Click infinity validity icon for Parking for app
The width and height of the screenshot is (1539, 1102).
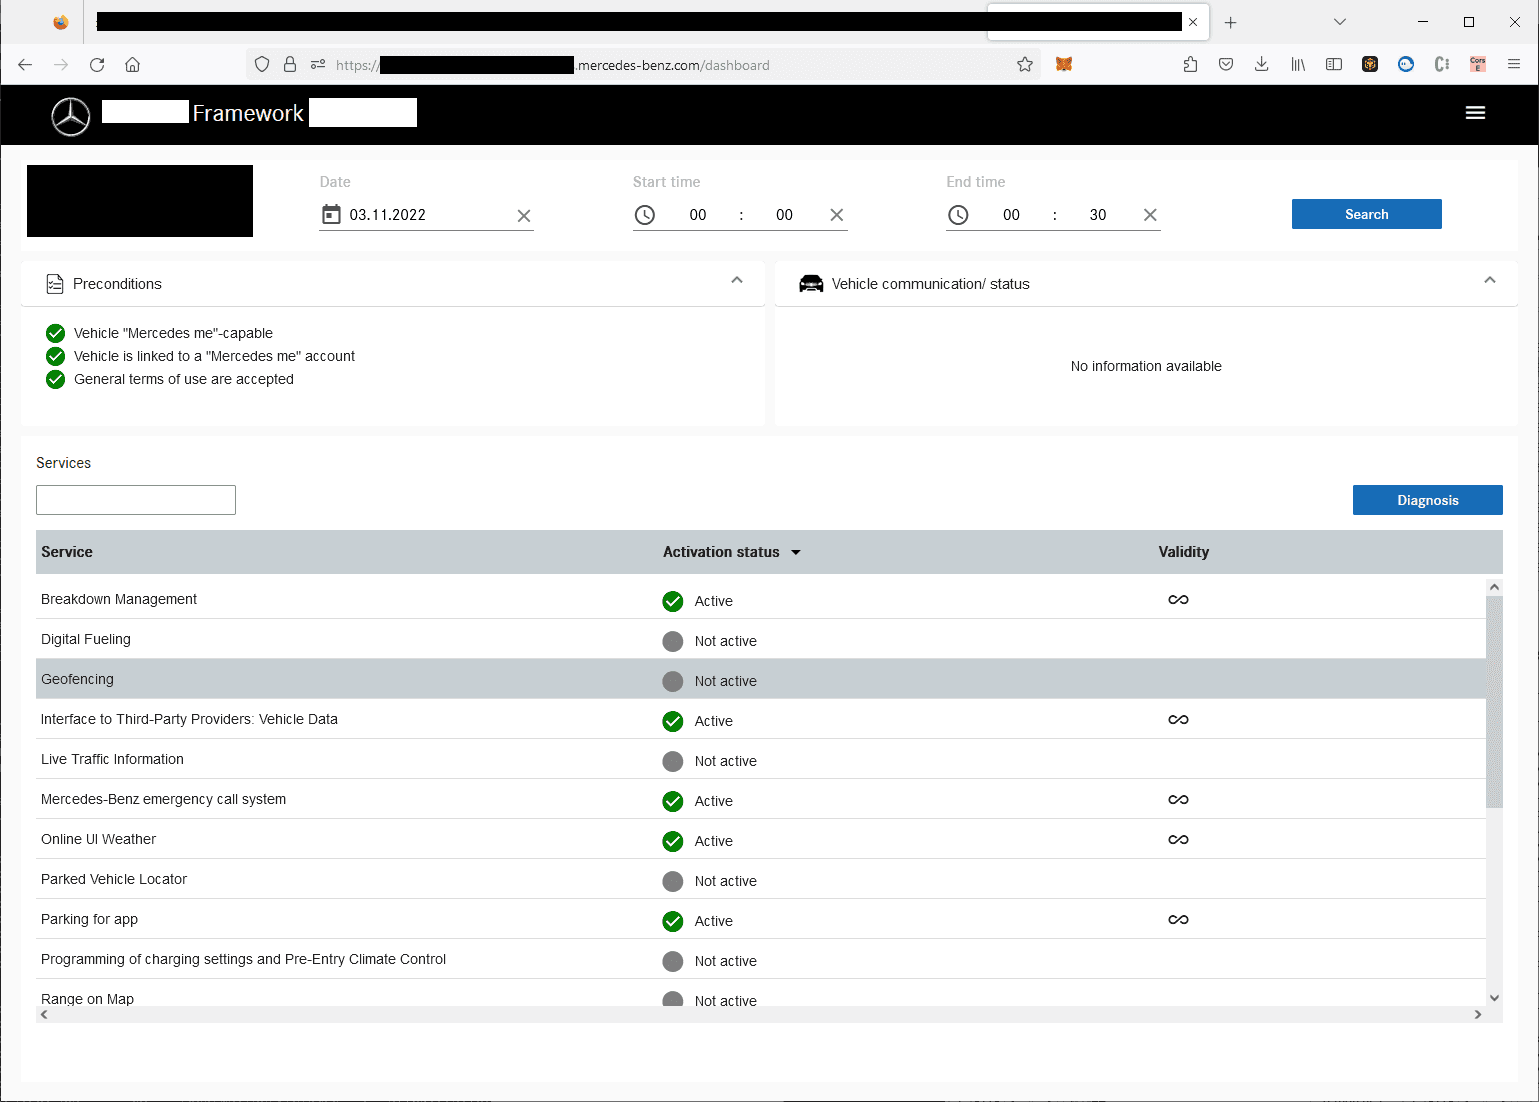click(x=1178, y=920)
